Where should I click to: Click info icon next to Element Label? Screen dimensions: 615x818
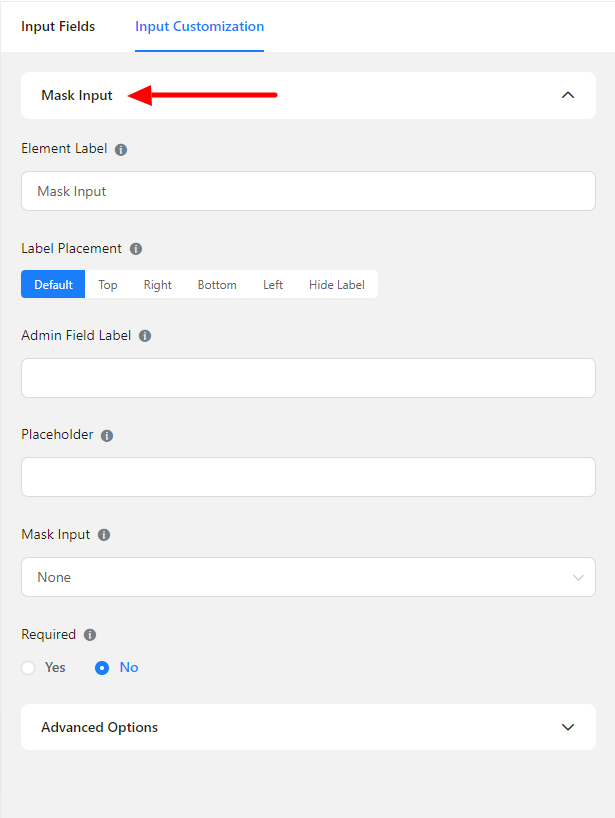[x=121, y=149]
